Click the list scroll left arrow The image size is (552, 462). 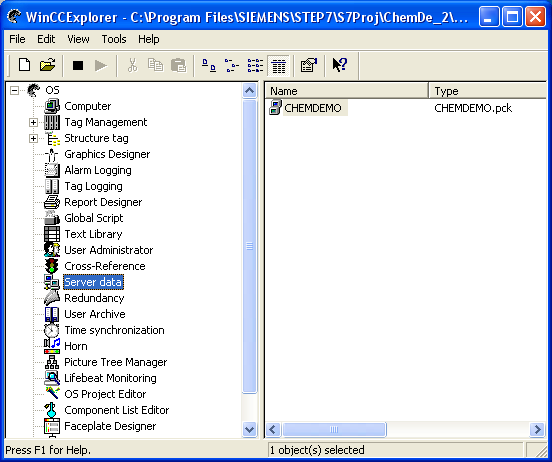(x=272, y=430)
